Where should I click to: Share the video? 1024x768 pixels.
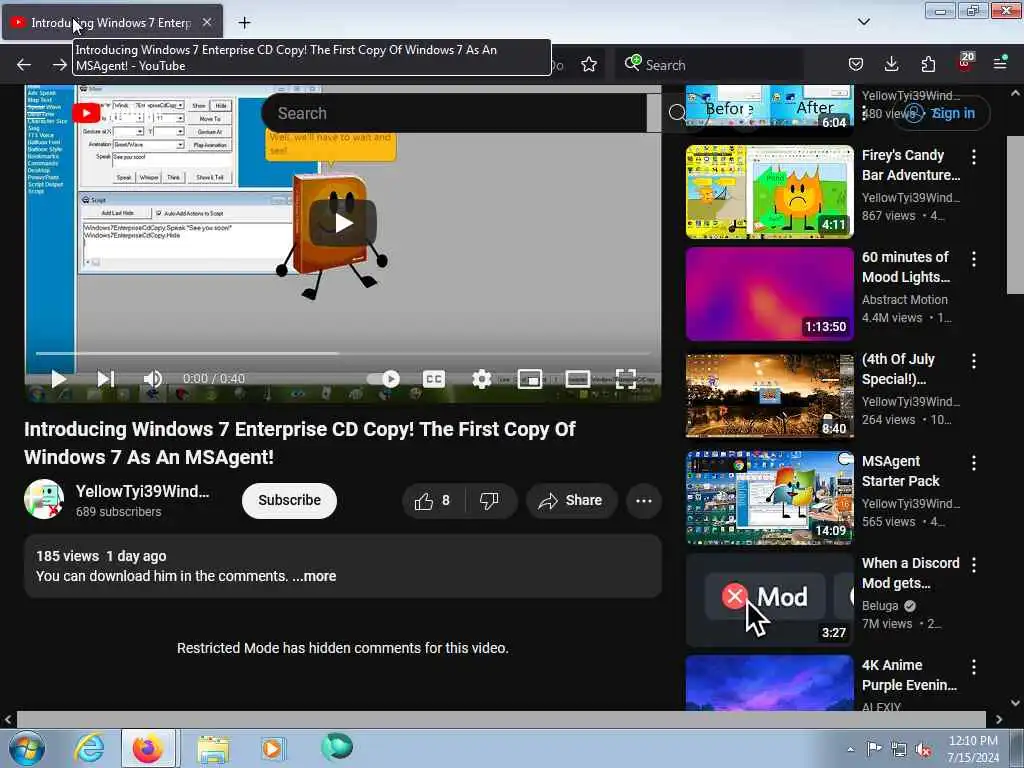[570, 501]
